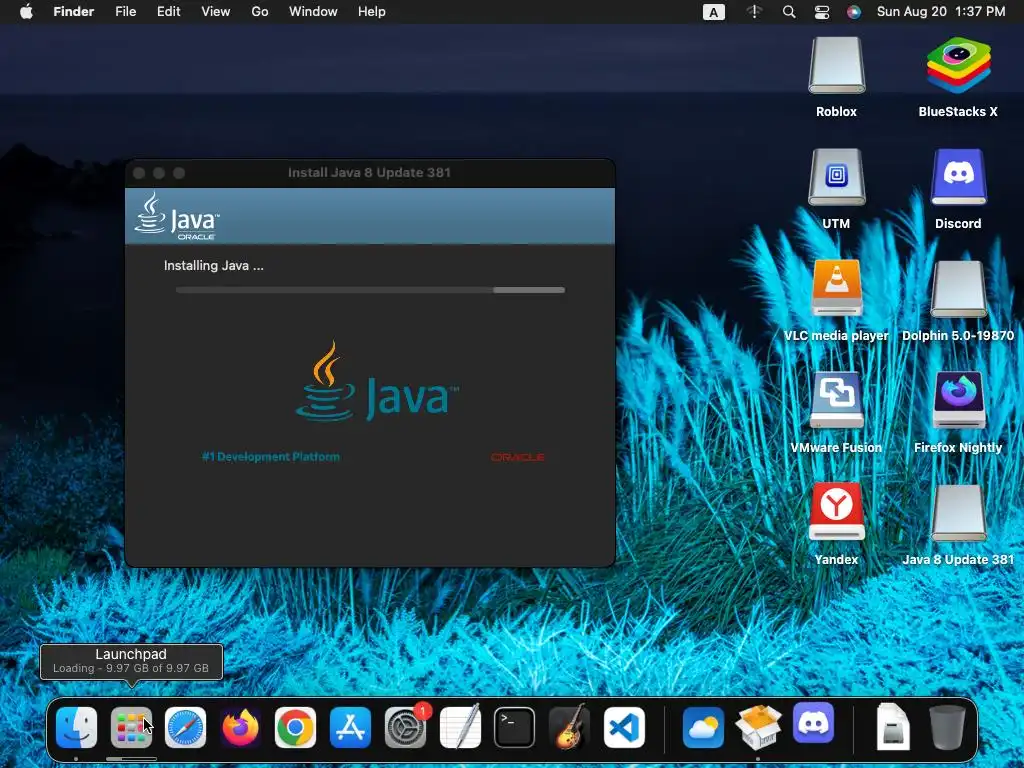Open the Trash in the Dock
The image size is (1024, 768).
[947, 727]
